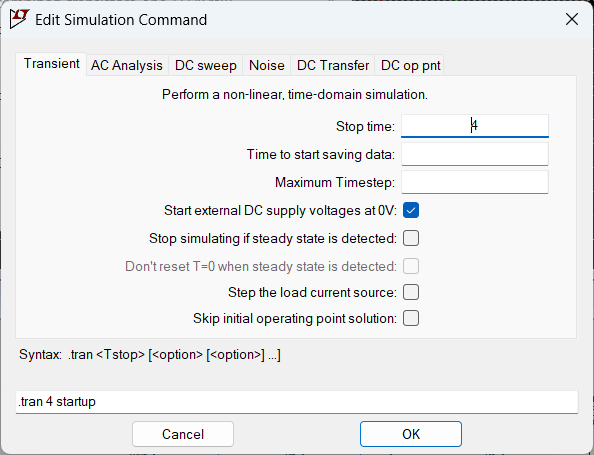Click the .tran 4 startup command text box
Screen dimensions: 594x455
(297, 402)
